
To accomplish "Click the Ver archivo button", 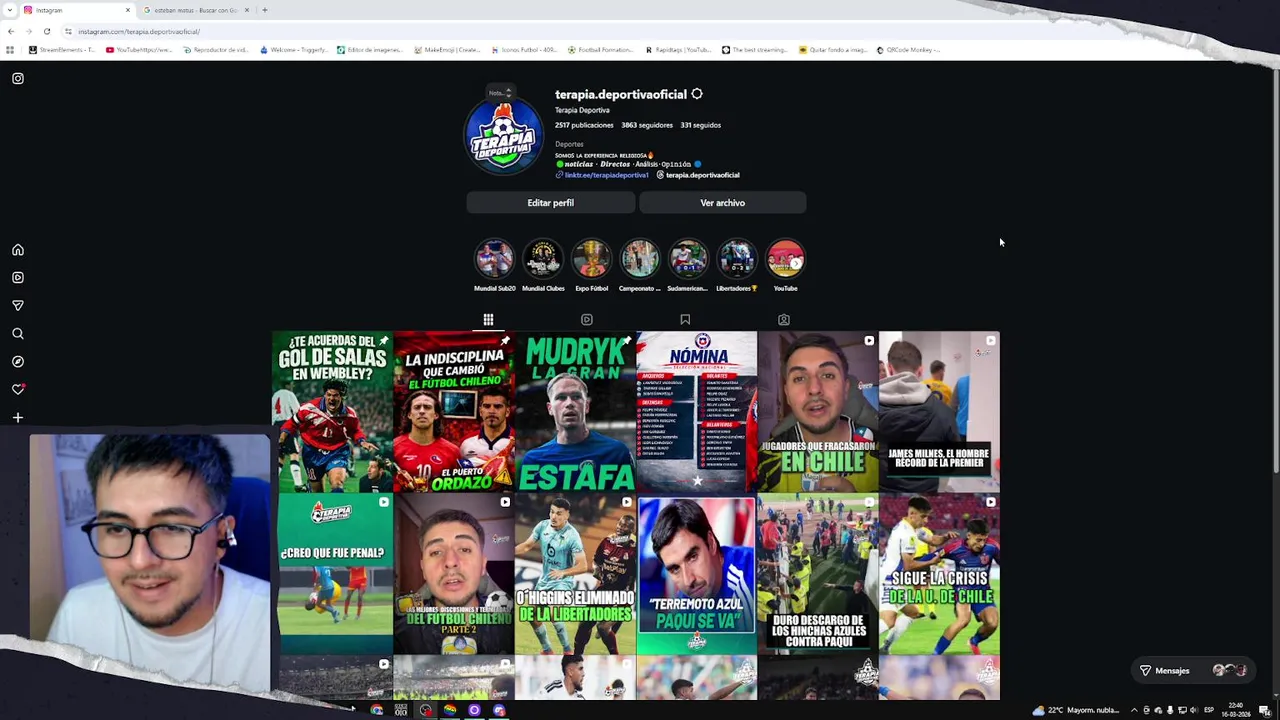I will point(722,203).
